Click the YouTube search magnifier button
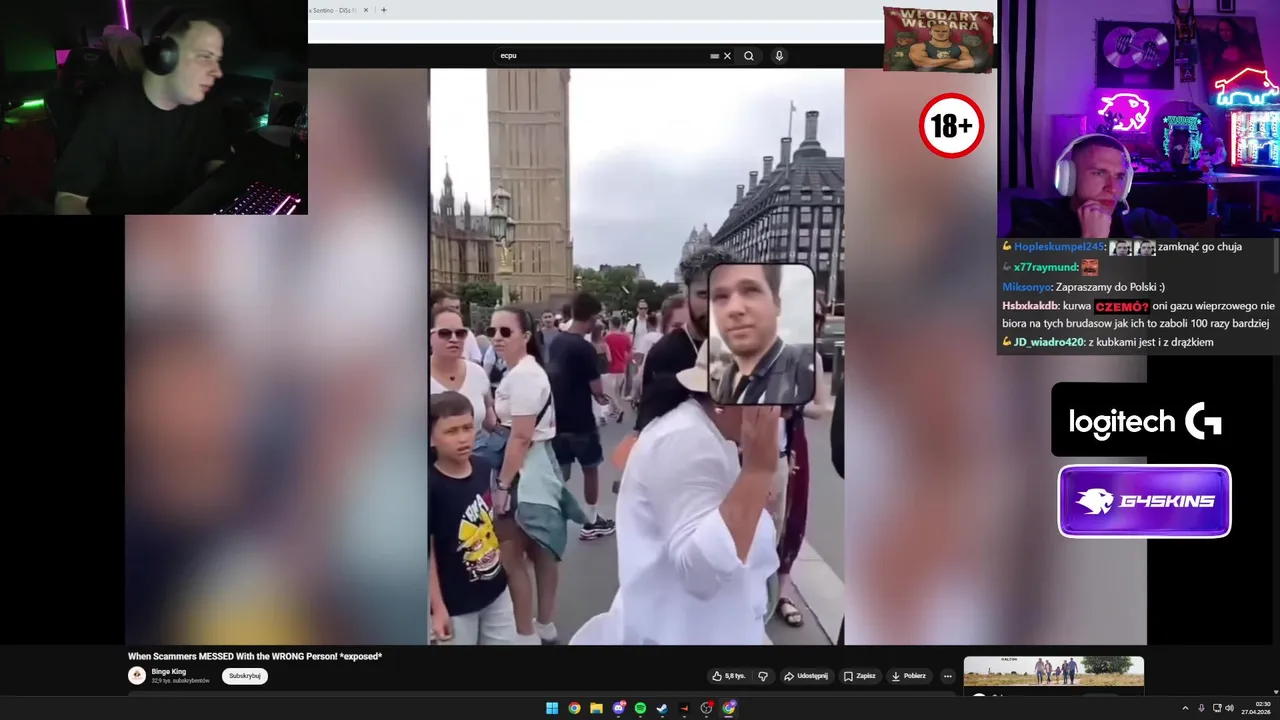1280x720 pixels. 749,56
